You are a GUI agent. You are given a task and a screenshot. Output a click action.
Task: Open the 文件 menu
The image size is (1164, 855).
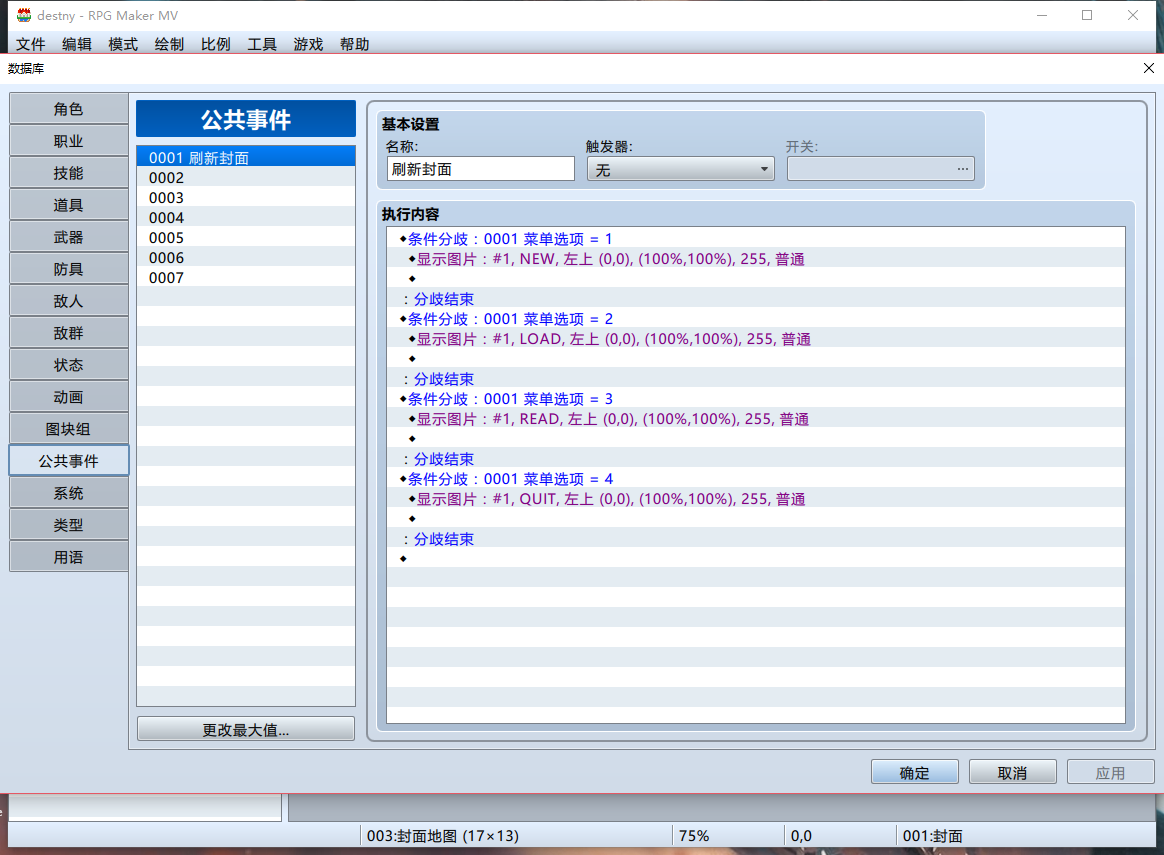[x=30, y=45]
